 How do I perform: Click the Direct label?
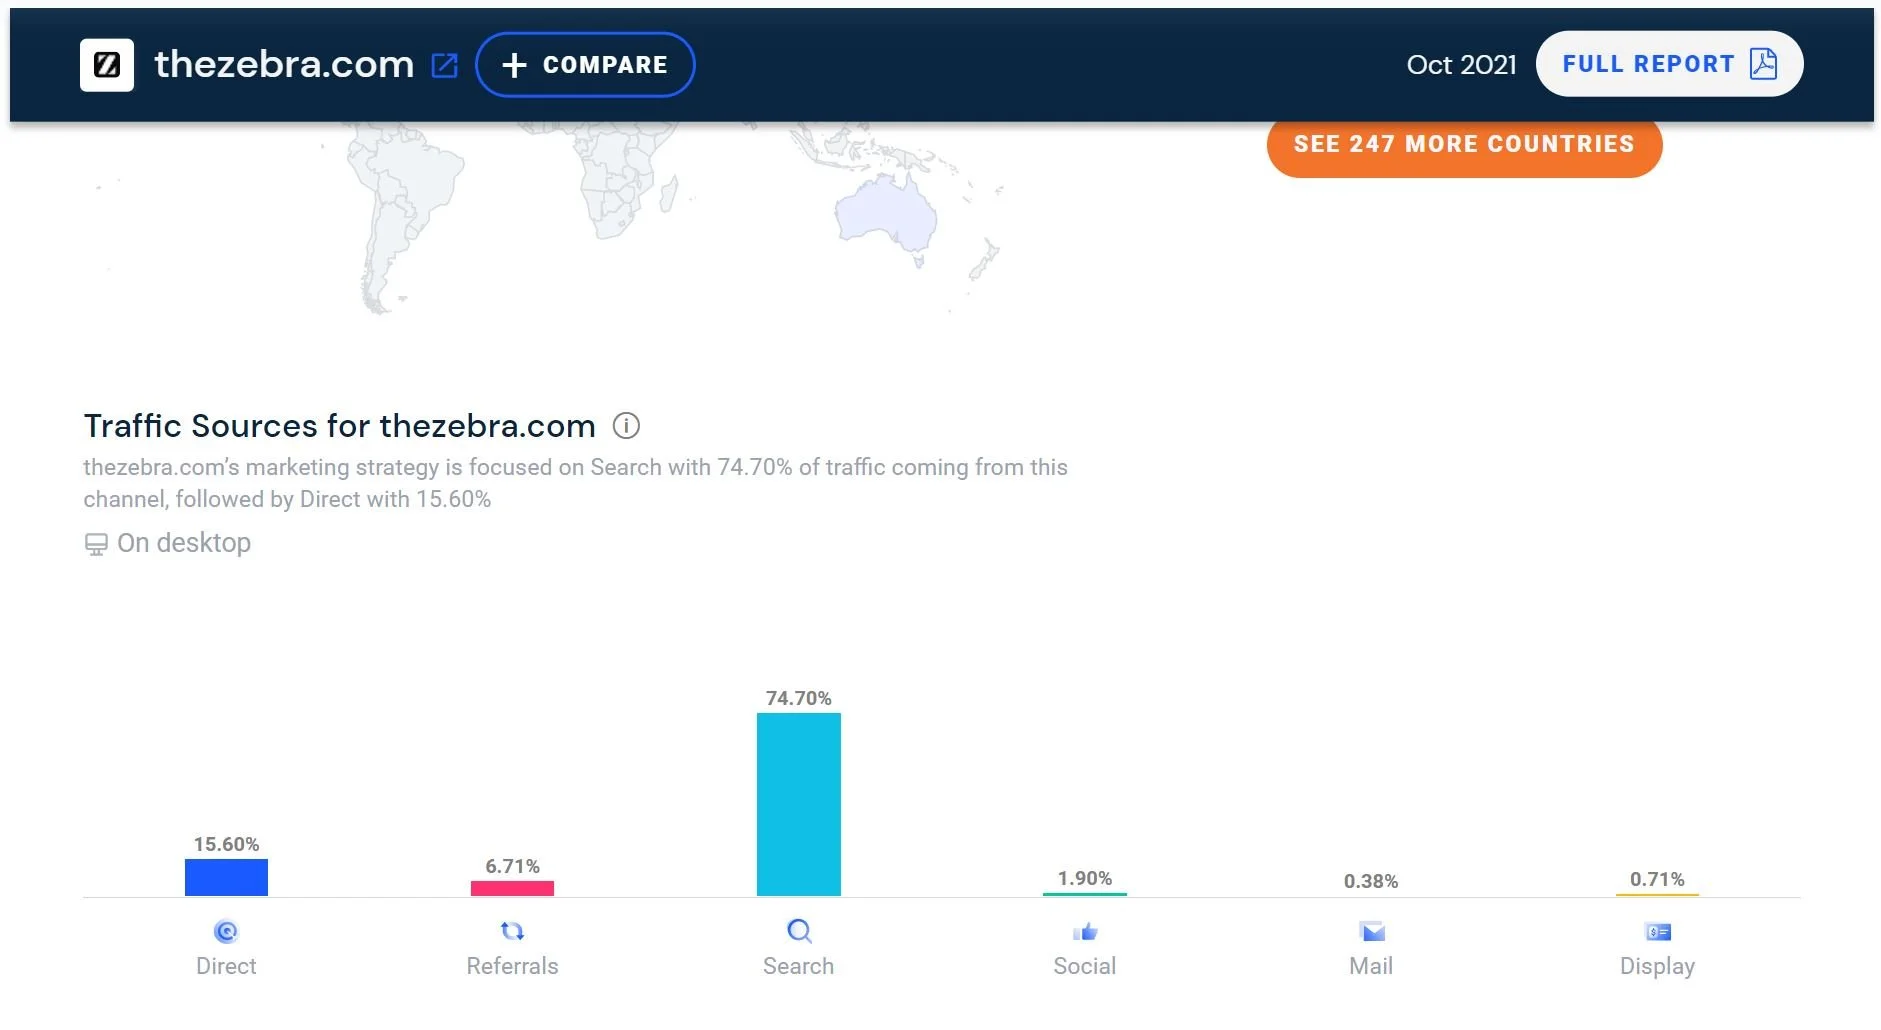226,966
